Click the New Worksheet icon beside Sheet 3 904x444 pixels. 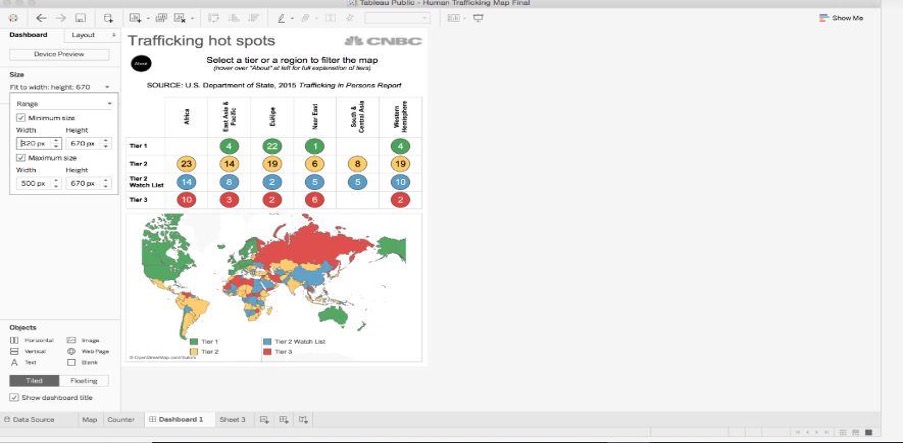click(264, 419)
